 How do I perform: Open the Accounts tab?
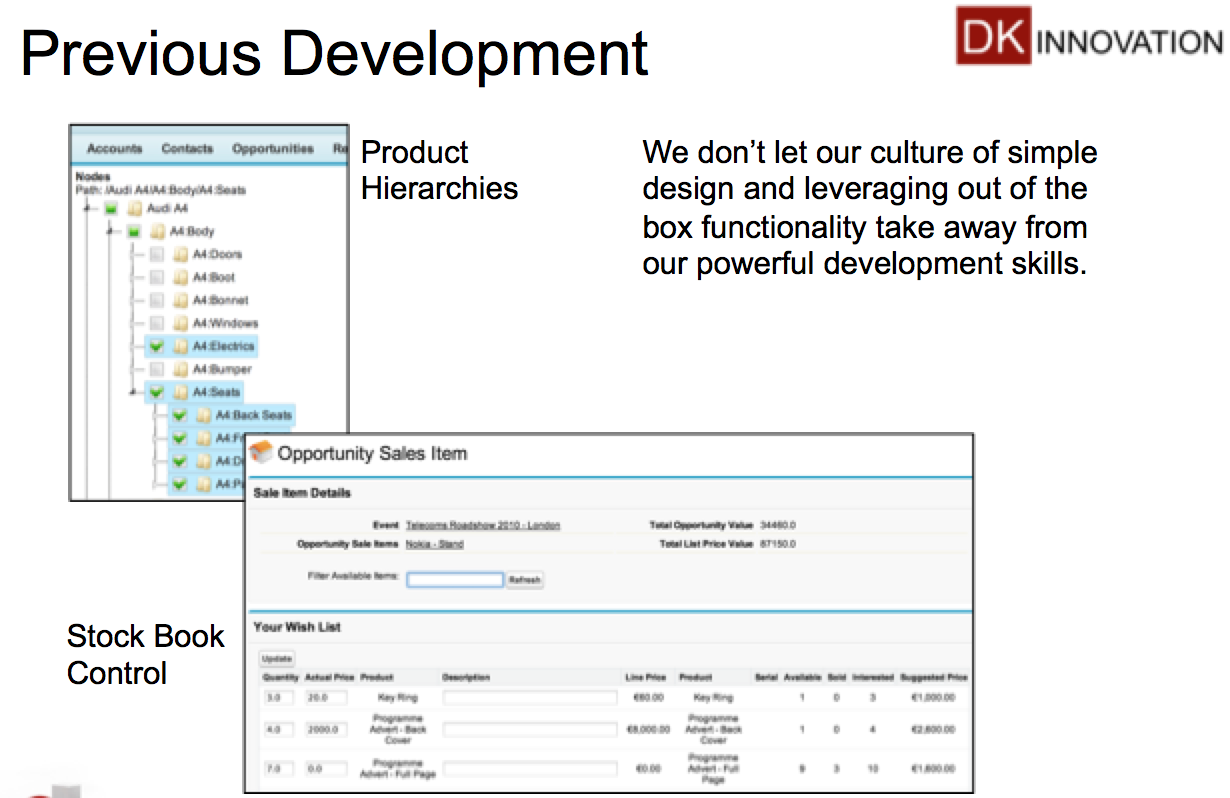pos(115,149)
